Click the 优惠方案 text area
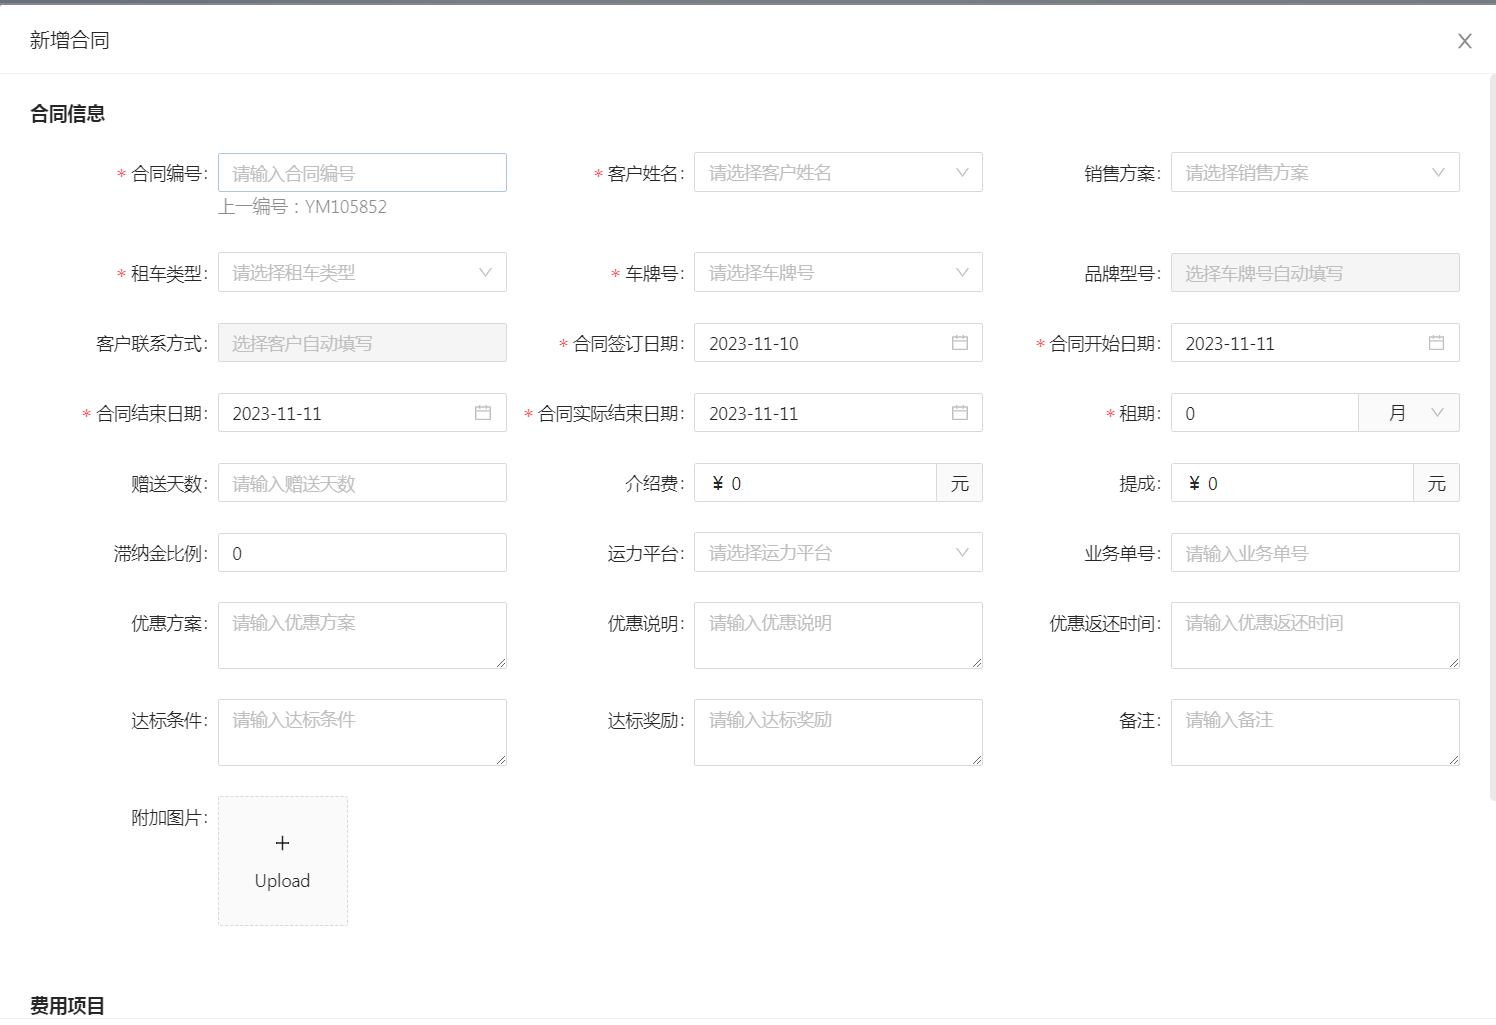1496x1025 pixels. tap(362, 635)
